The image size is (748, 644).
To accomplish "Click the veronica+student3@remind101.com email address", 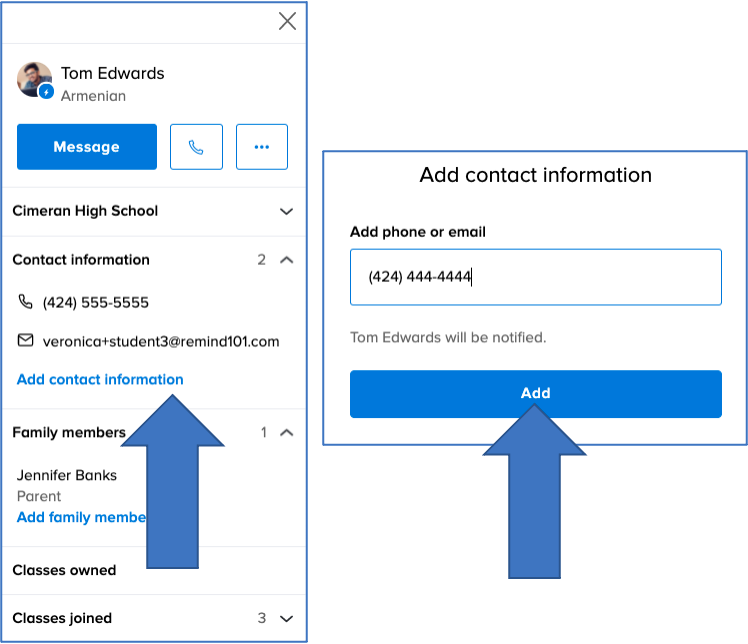I will pyautogui.click(x=161, y=341).
